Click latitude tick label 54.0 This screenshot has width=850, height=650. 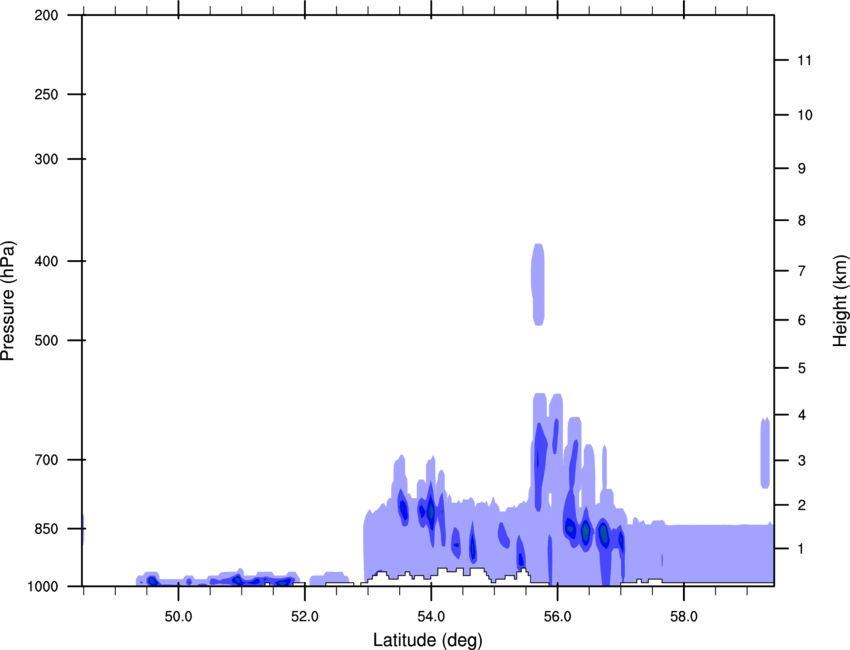pyautogui.click(x=432, y=617)
